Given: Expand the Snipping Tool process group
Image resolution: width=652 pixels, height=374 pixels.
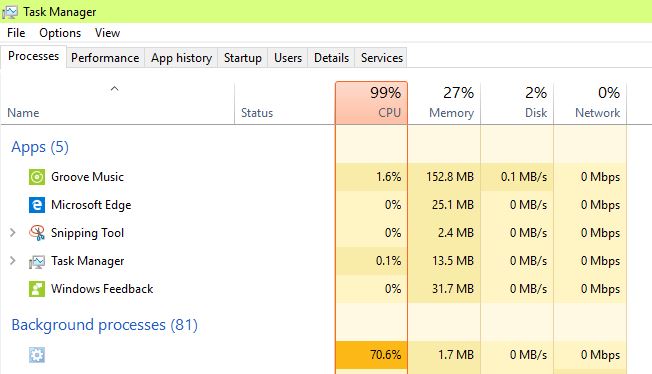Looking at the screenshot, I should (12, 233).
